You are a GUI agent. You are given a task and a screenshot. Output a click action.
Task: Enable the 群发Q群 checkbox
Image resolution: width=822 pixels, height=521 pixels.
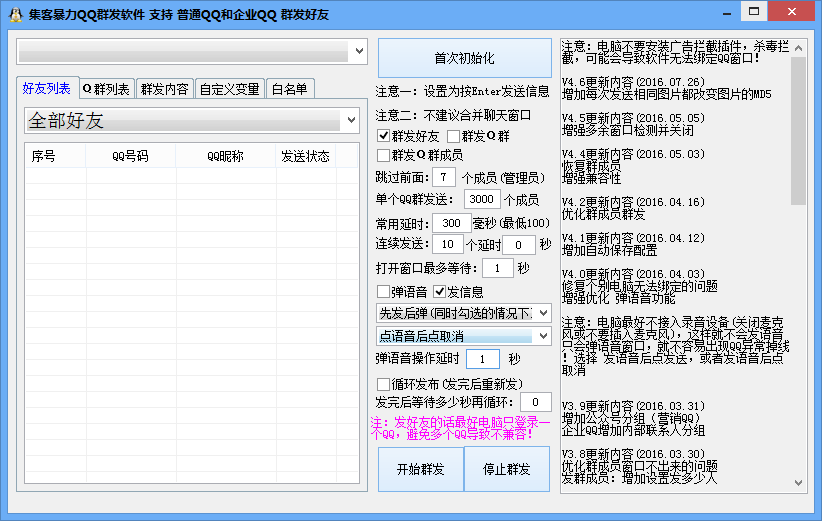tap(454, 136)
